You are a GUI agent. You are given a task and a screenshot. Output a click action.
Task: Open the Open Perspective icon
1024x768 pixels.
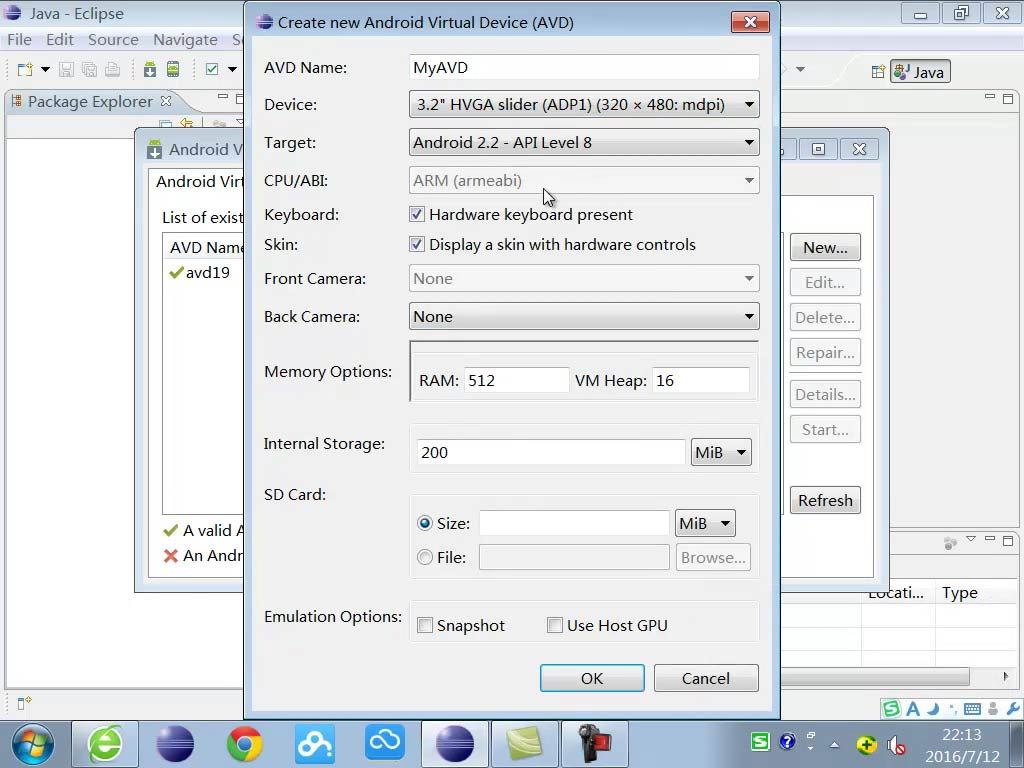[x=878, y=72]
